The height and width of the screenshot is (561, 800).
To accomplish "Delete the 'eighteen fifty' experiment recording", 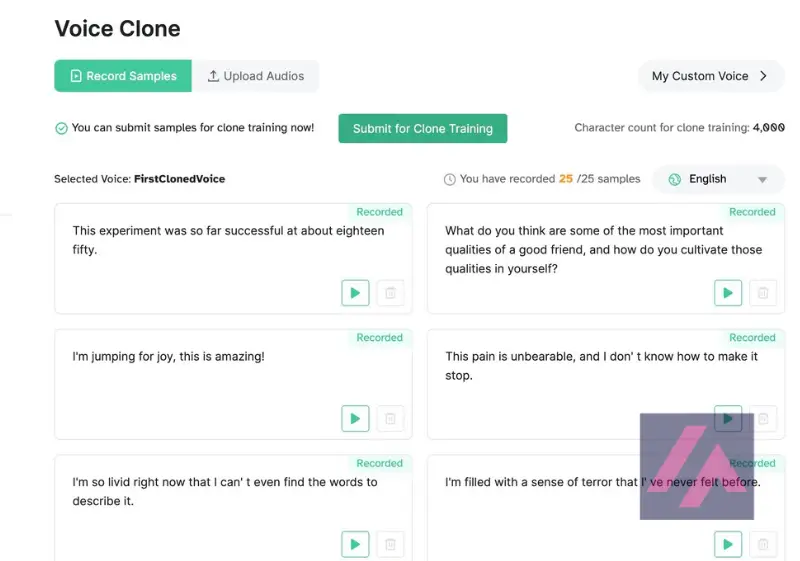I will pyautogui.click(x=390, y=293).
